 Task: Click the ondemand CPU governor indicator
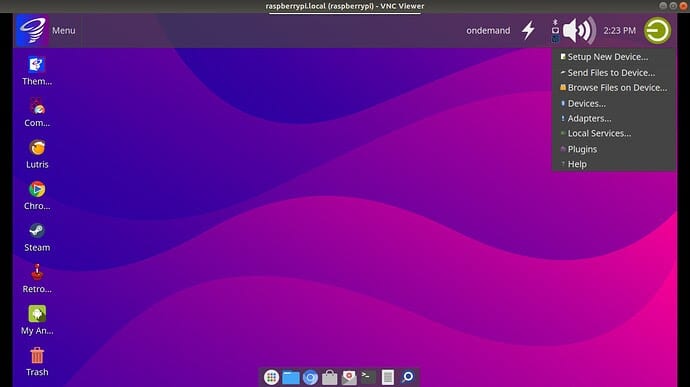coord(488,30)
